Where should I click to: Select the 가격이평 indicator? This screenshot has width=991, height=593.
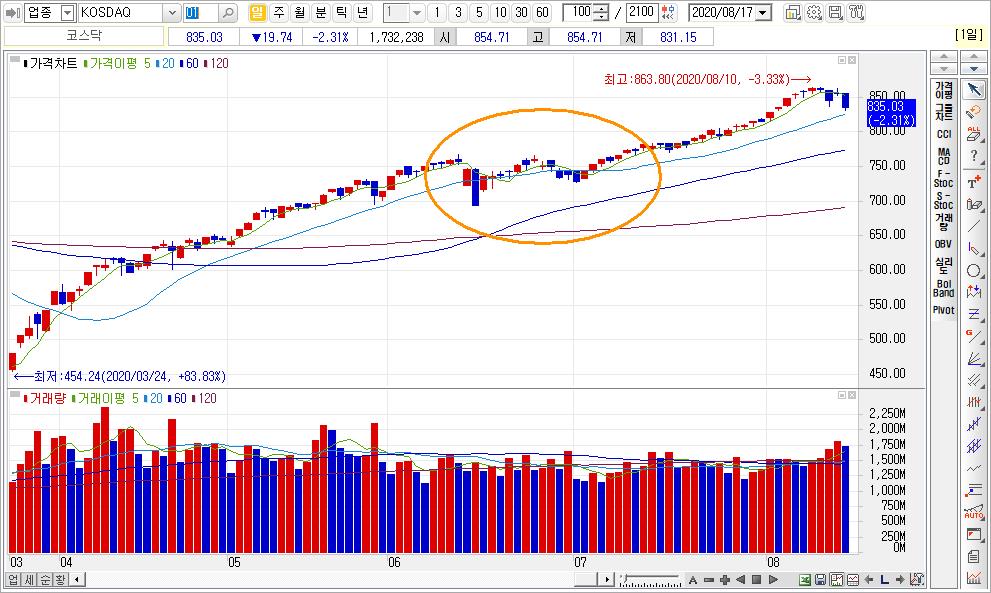coord(944,90)
